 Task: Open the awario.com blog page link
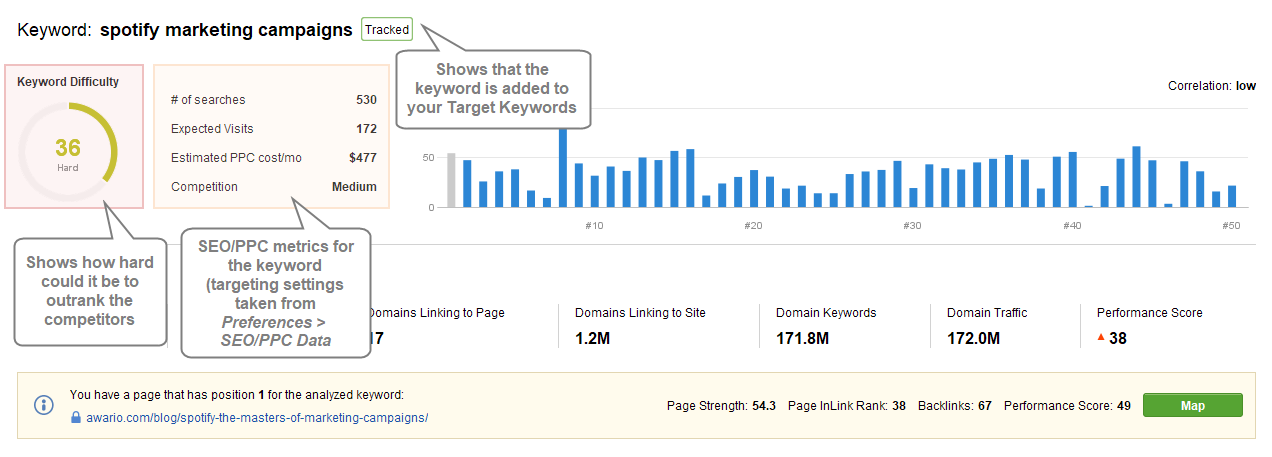coord(257,417)
